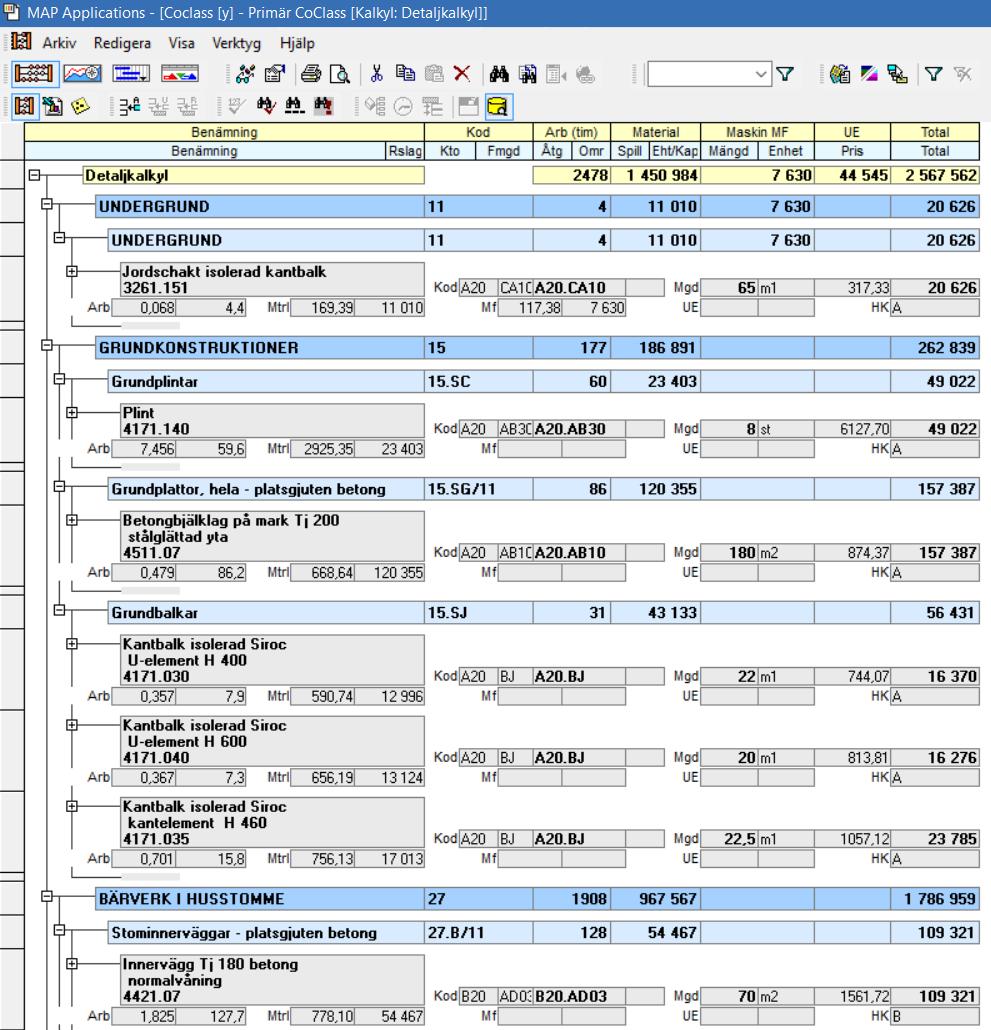Open the Gantt schedule view icon
Screen dimensions: 991x1030
coord(131,74)
